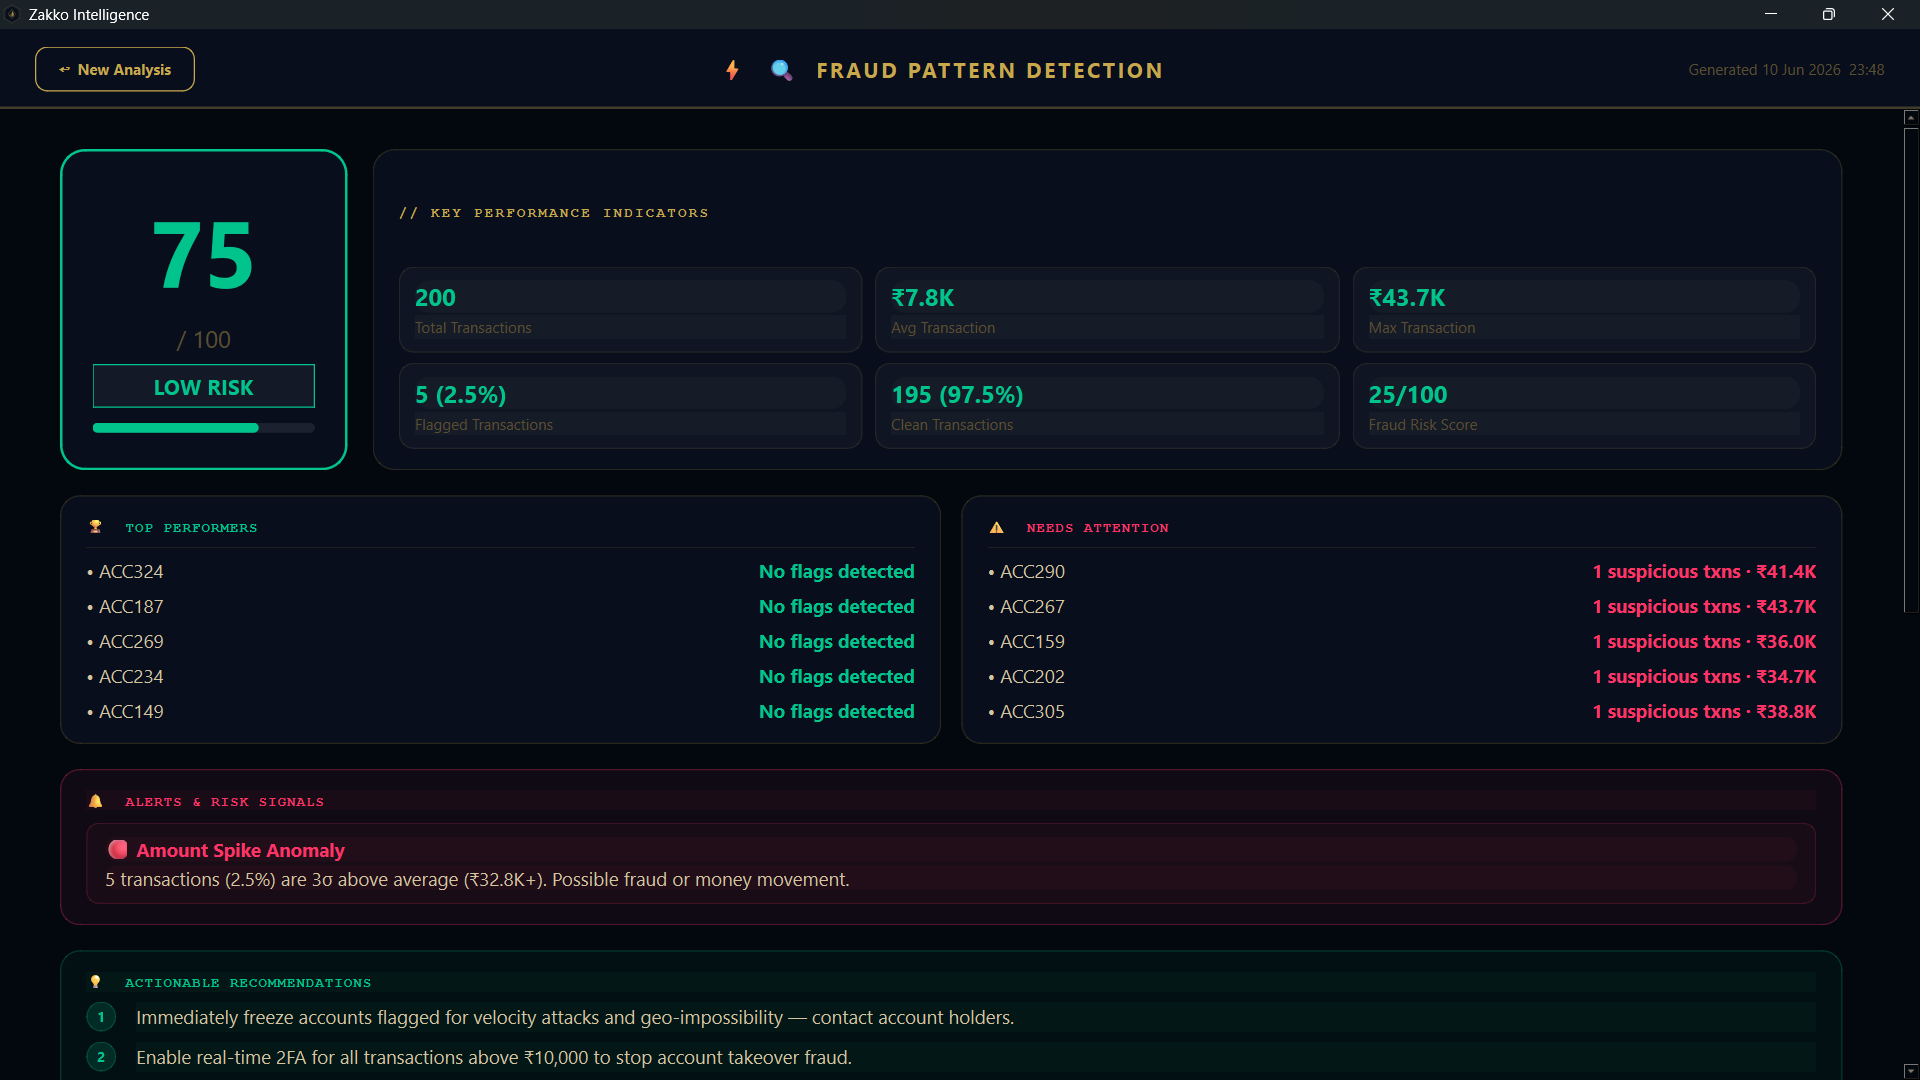Click '1 suspicious txns · ₹38.8K' text
Screen dimensions: 1920x1080
point(1704,712)
